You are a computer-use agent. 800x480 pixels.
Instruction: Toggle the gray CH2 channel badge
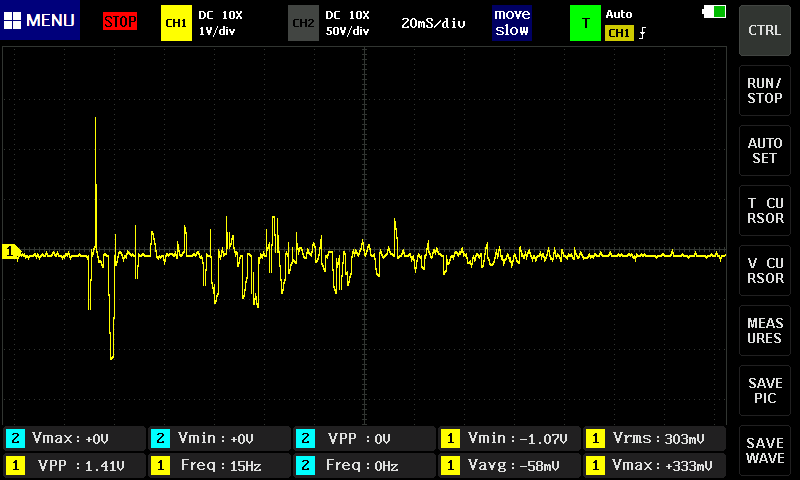point(303,22)
